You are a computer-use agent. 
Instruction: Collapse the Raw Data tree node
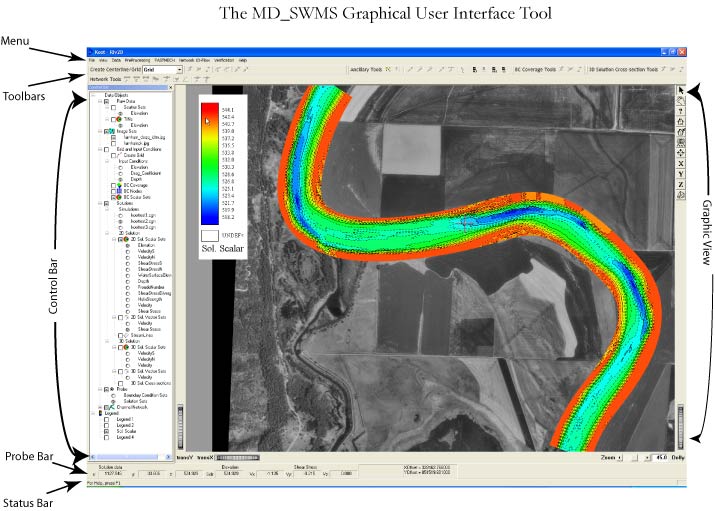point(98,101)
